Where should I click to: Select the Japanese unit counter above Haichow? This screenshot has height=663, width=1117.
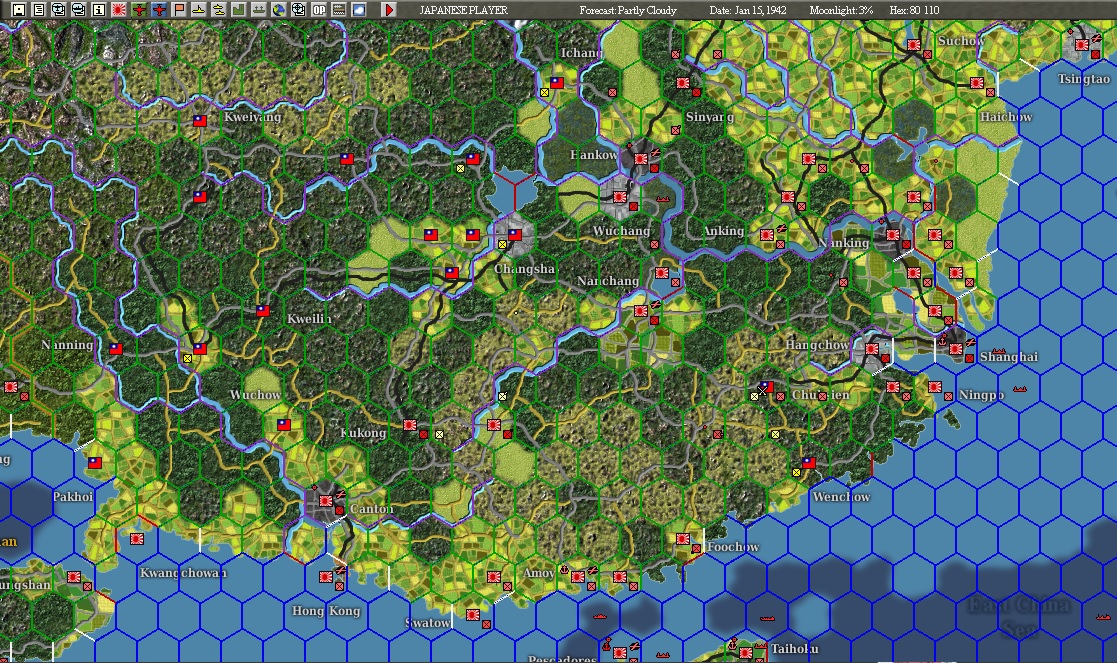977,83
